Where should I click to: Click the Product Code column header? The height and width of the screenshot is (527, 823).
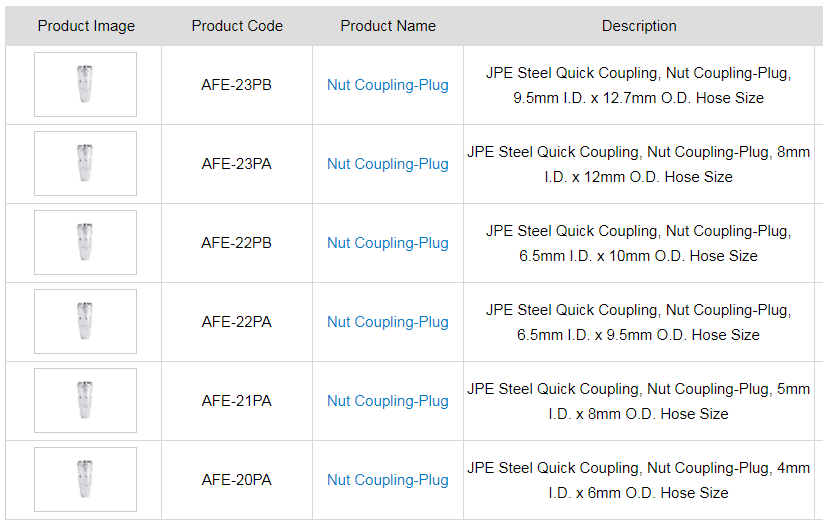coord(237,26)
